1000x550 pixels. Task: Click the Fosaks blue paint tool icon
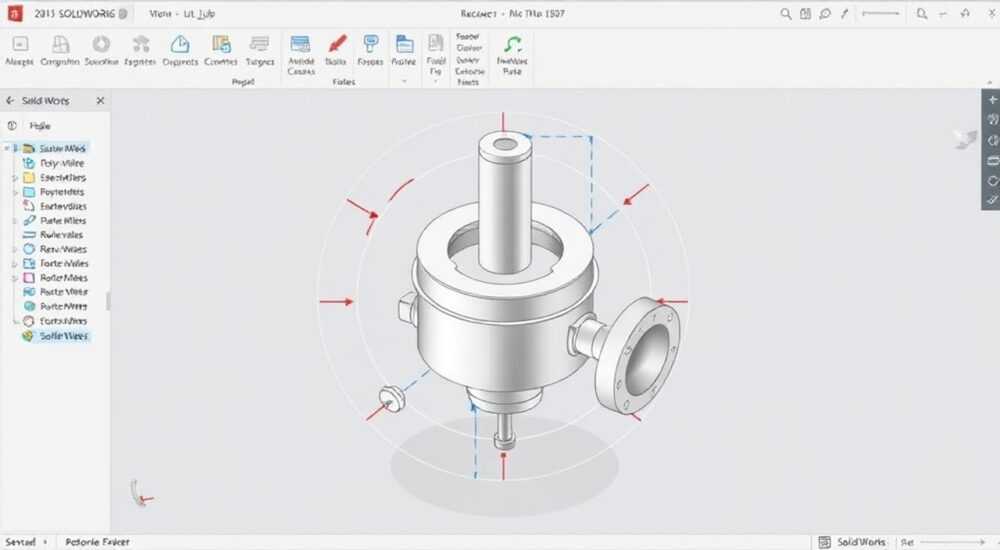[371, 44]
